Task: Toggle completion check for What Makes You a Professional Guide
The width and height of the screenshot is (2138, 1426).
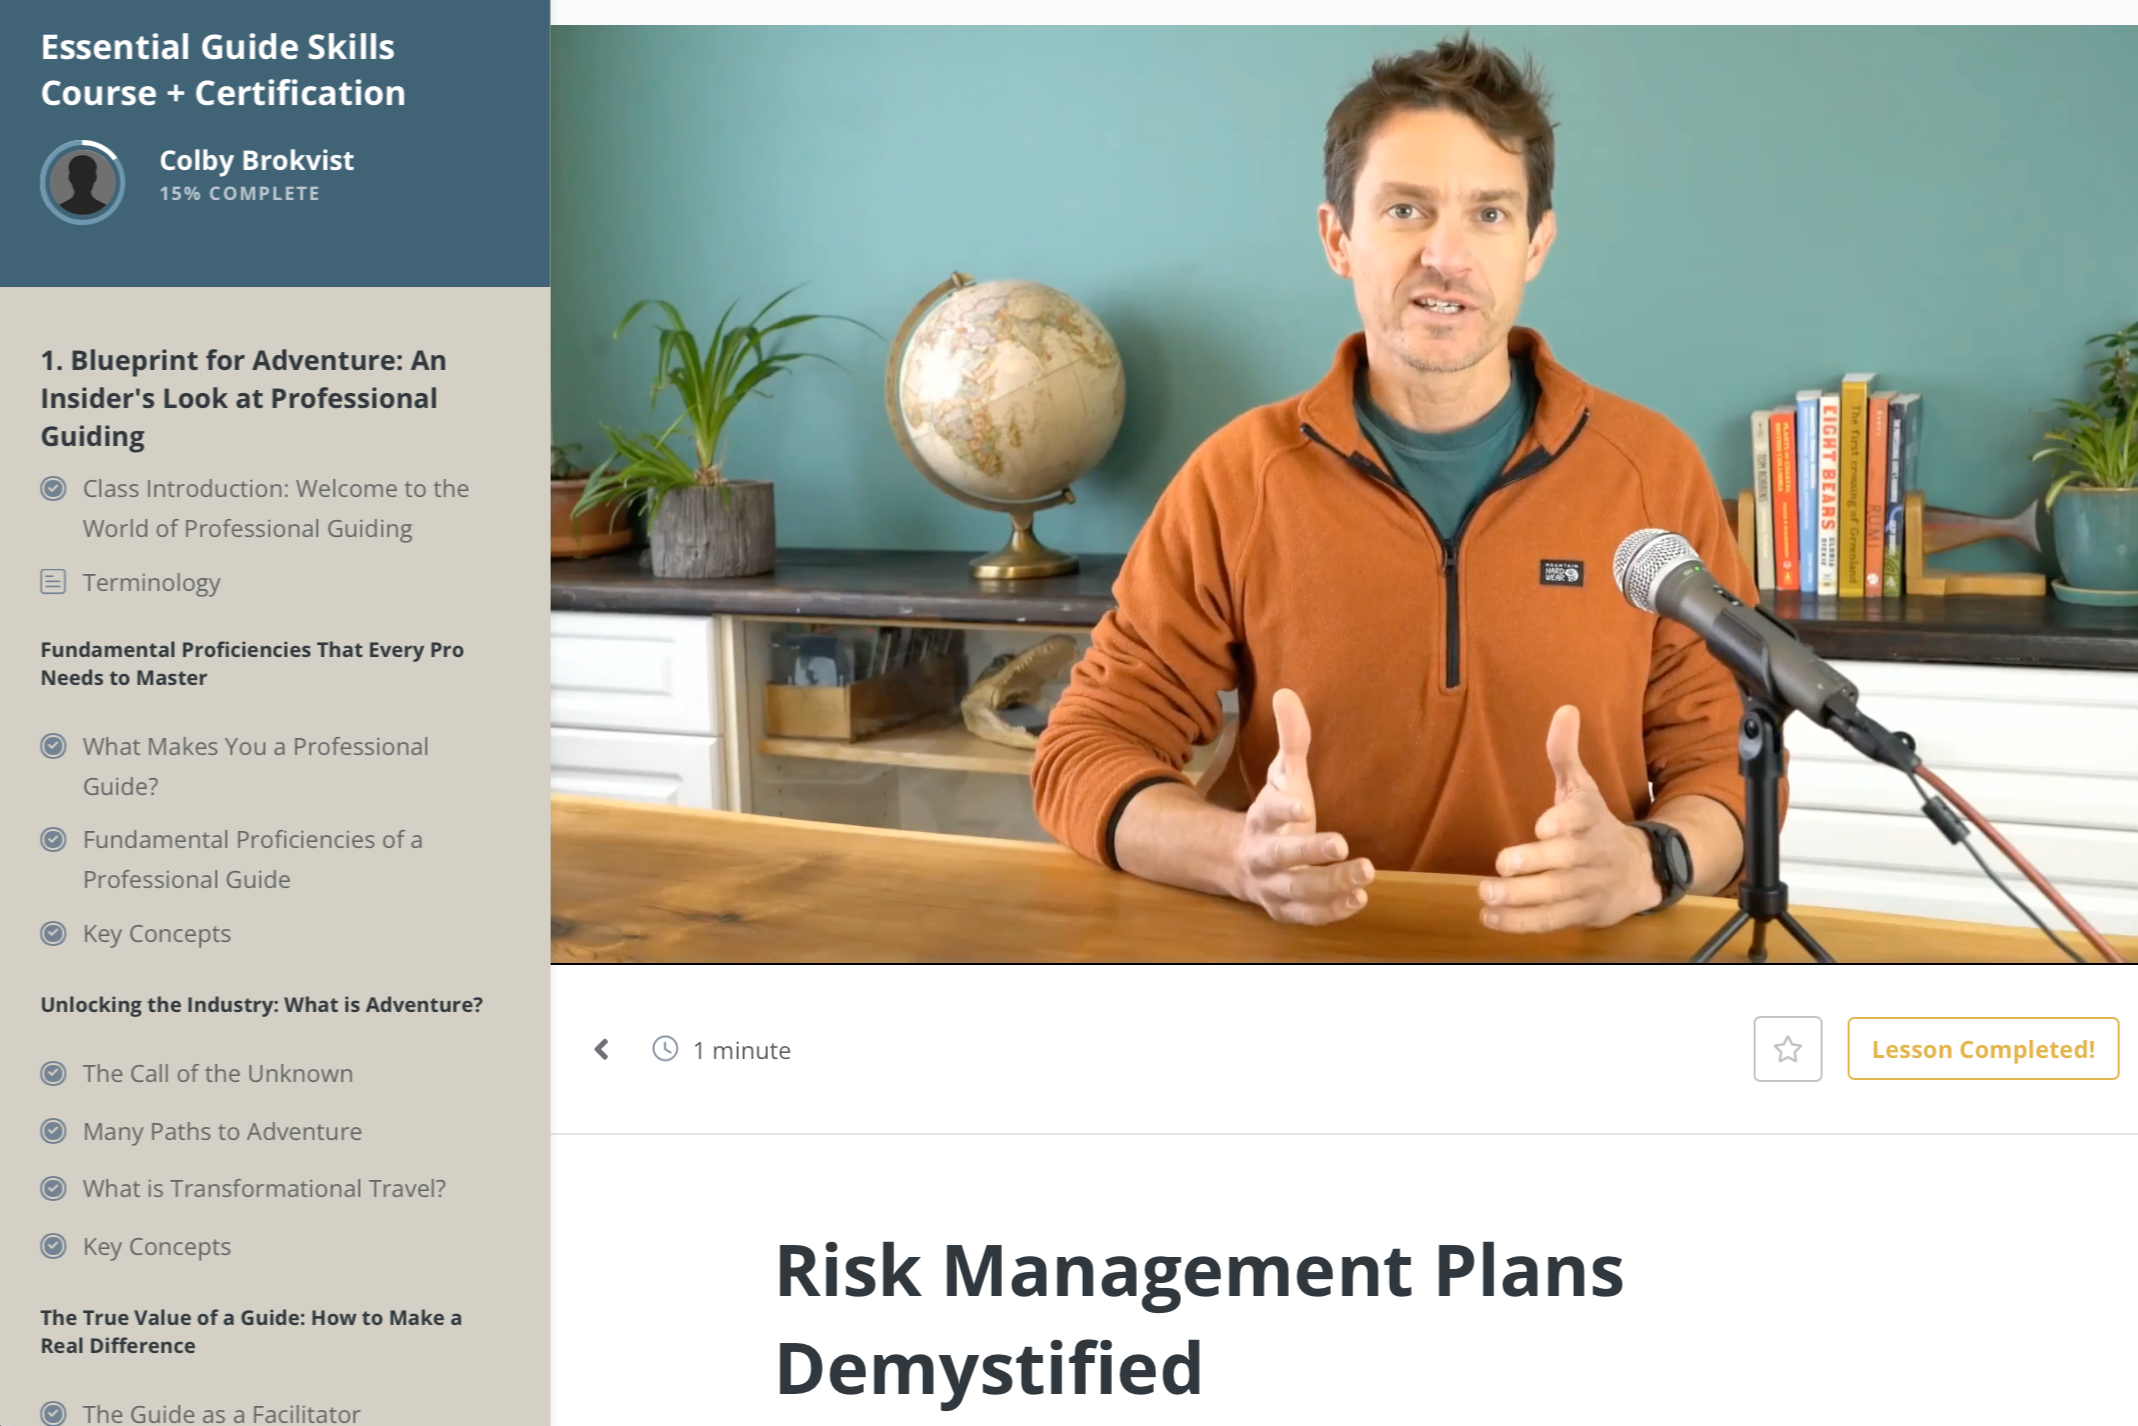Action: click(x=53, y=747)
